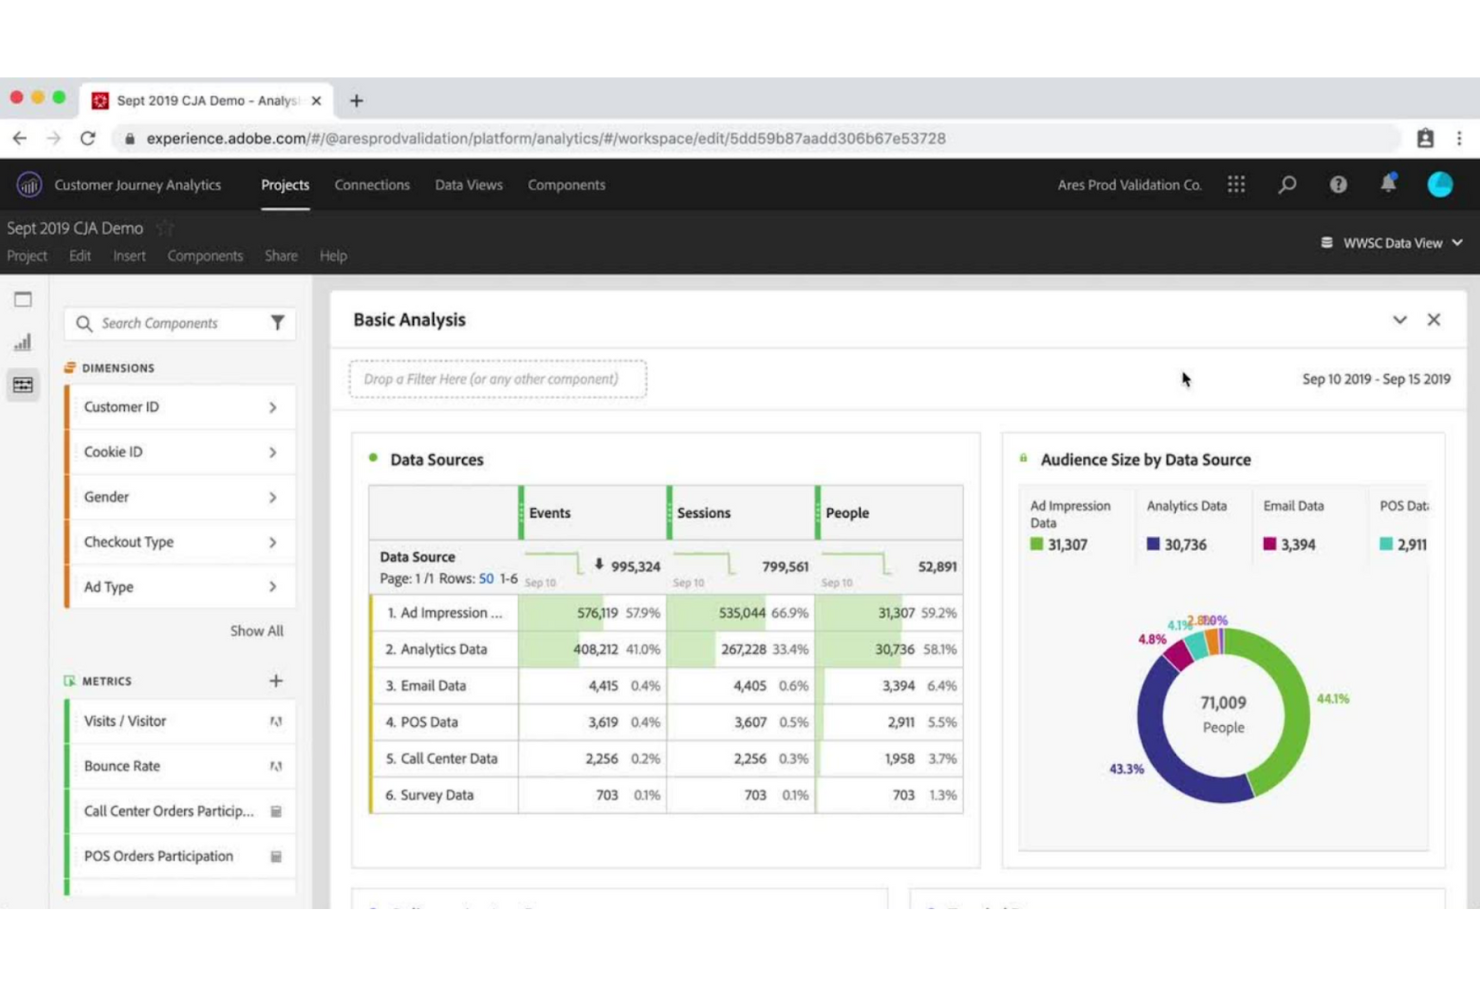The width and height of the screenshot is (1480, 987).
Task: Expand the Gender dimension
Action: tap(272, 497)
